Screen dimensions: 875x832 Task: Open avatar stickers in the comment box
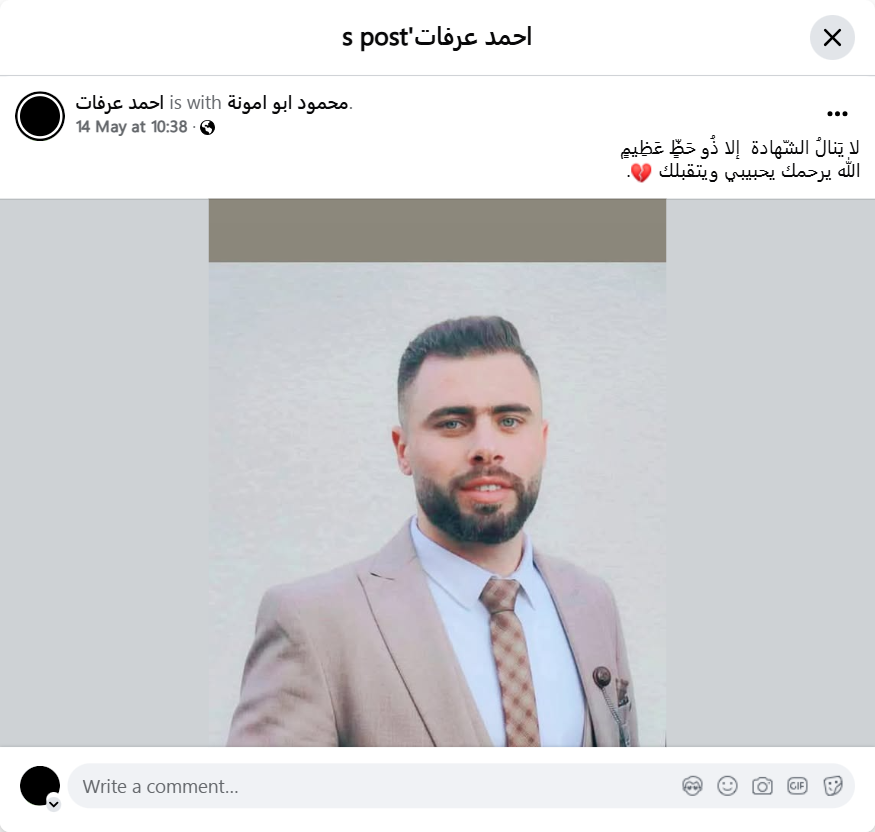692,786
